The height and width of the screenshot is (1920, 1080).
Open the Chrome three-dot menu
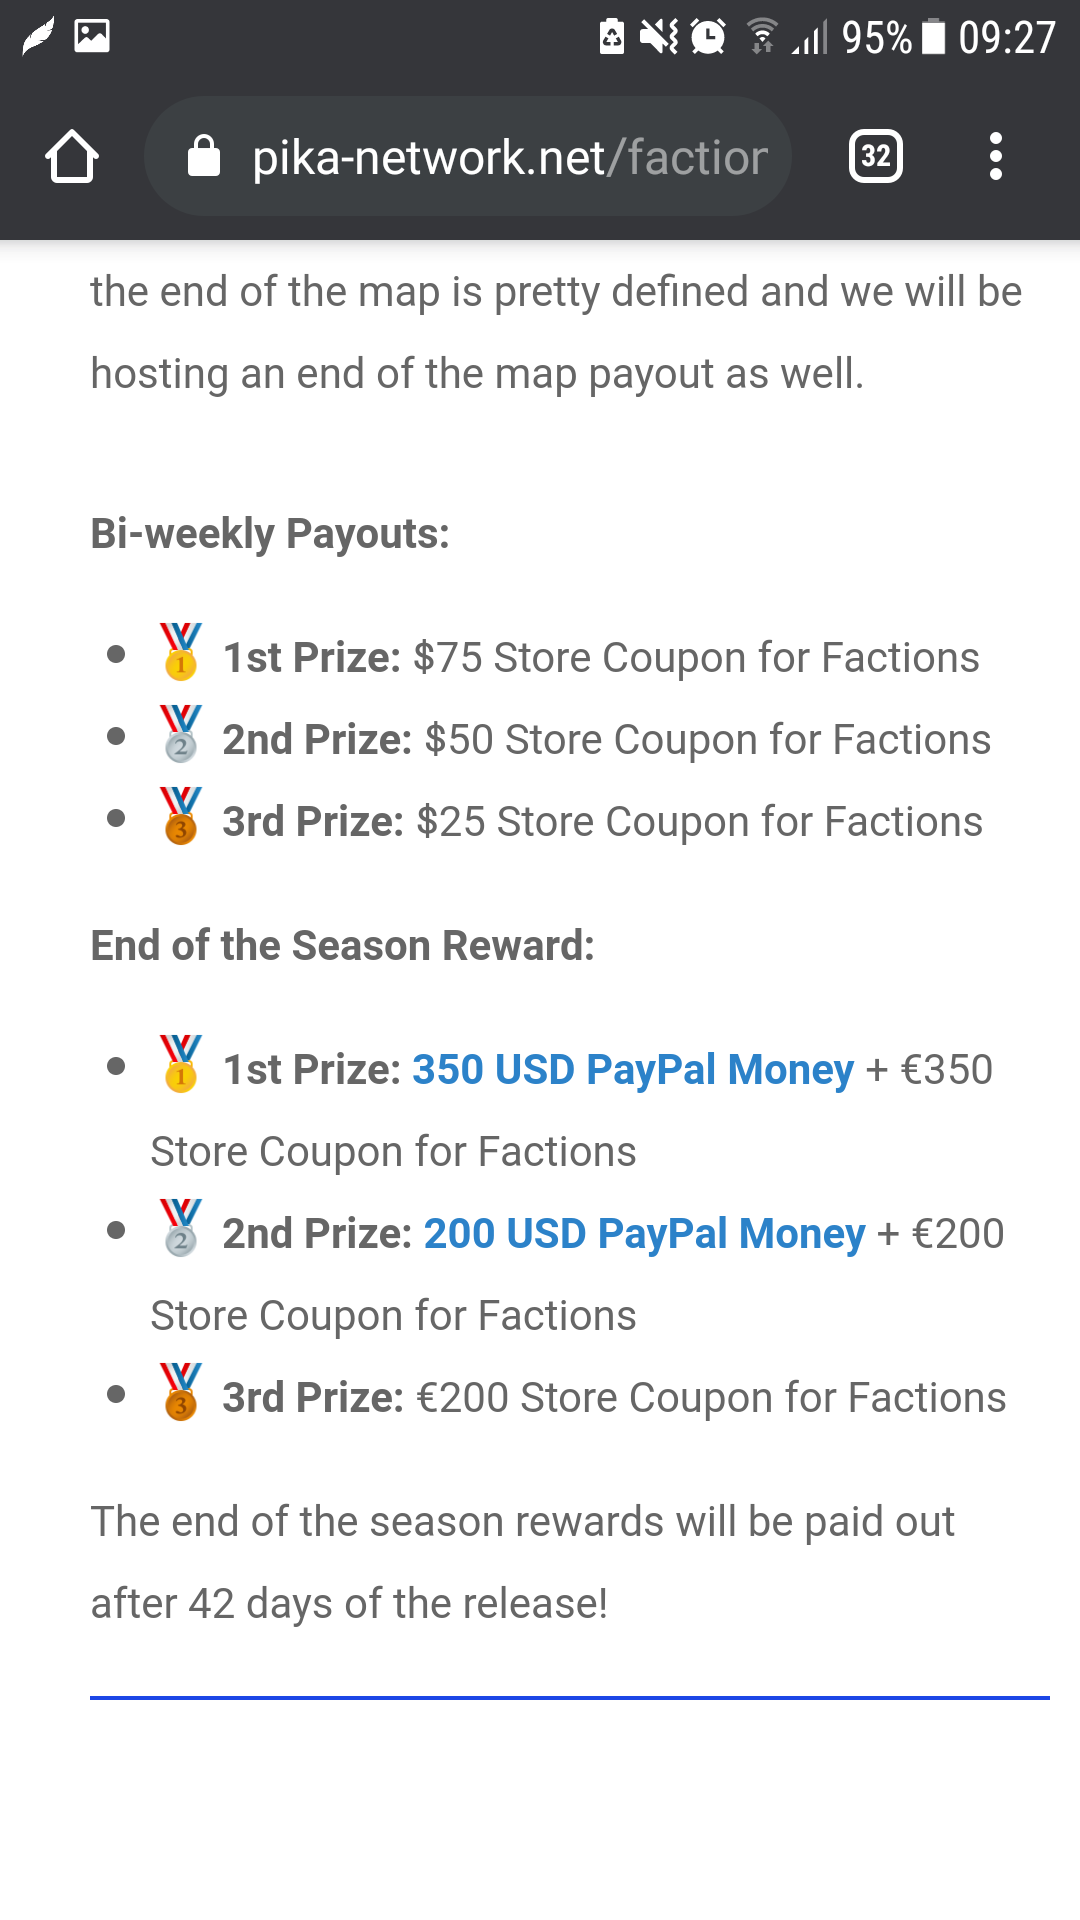[995, 157]
